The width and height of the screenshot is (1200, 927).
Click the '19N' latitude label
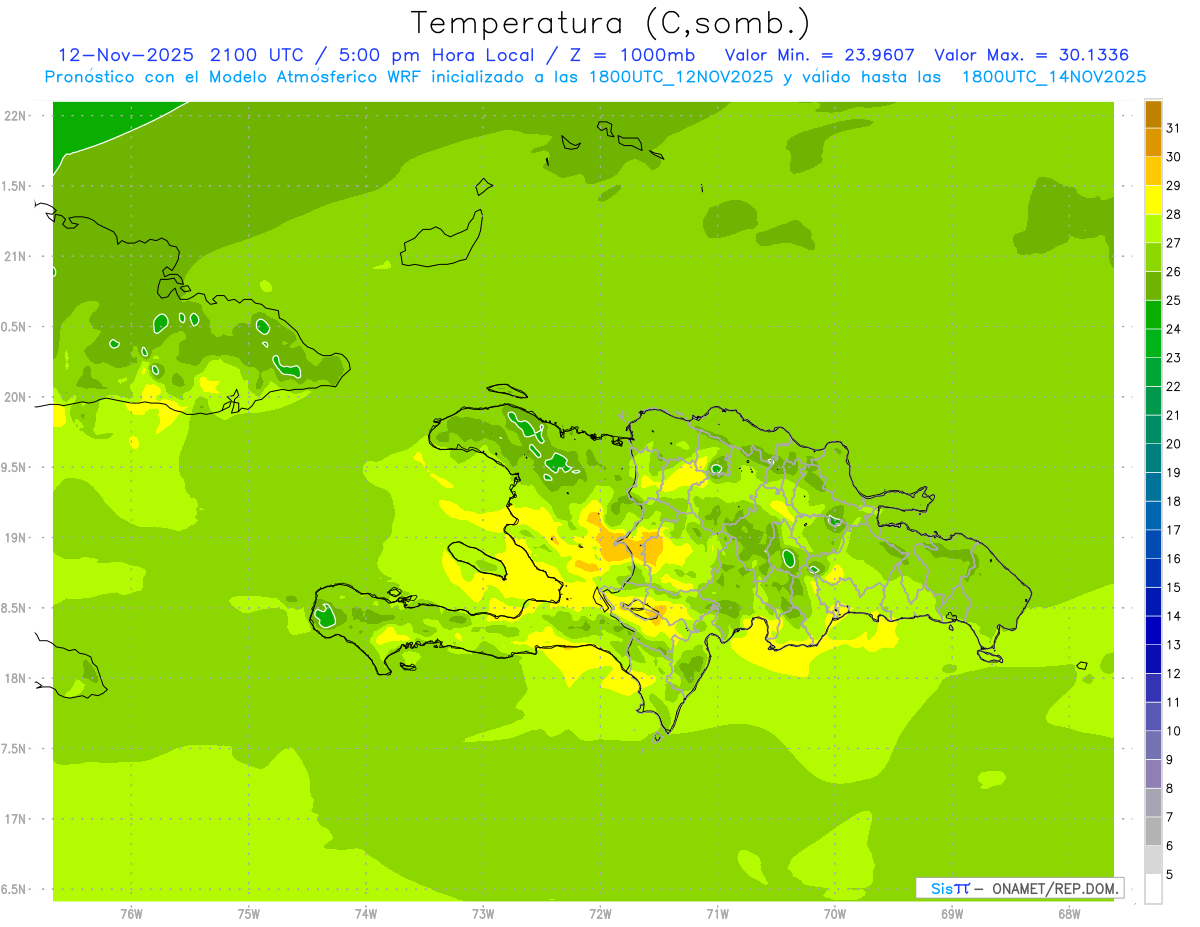pyautogui.click(x=16, y=537)
